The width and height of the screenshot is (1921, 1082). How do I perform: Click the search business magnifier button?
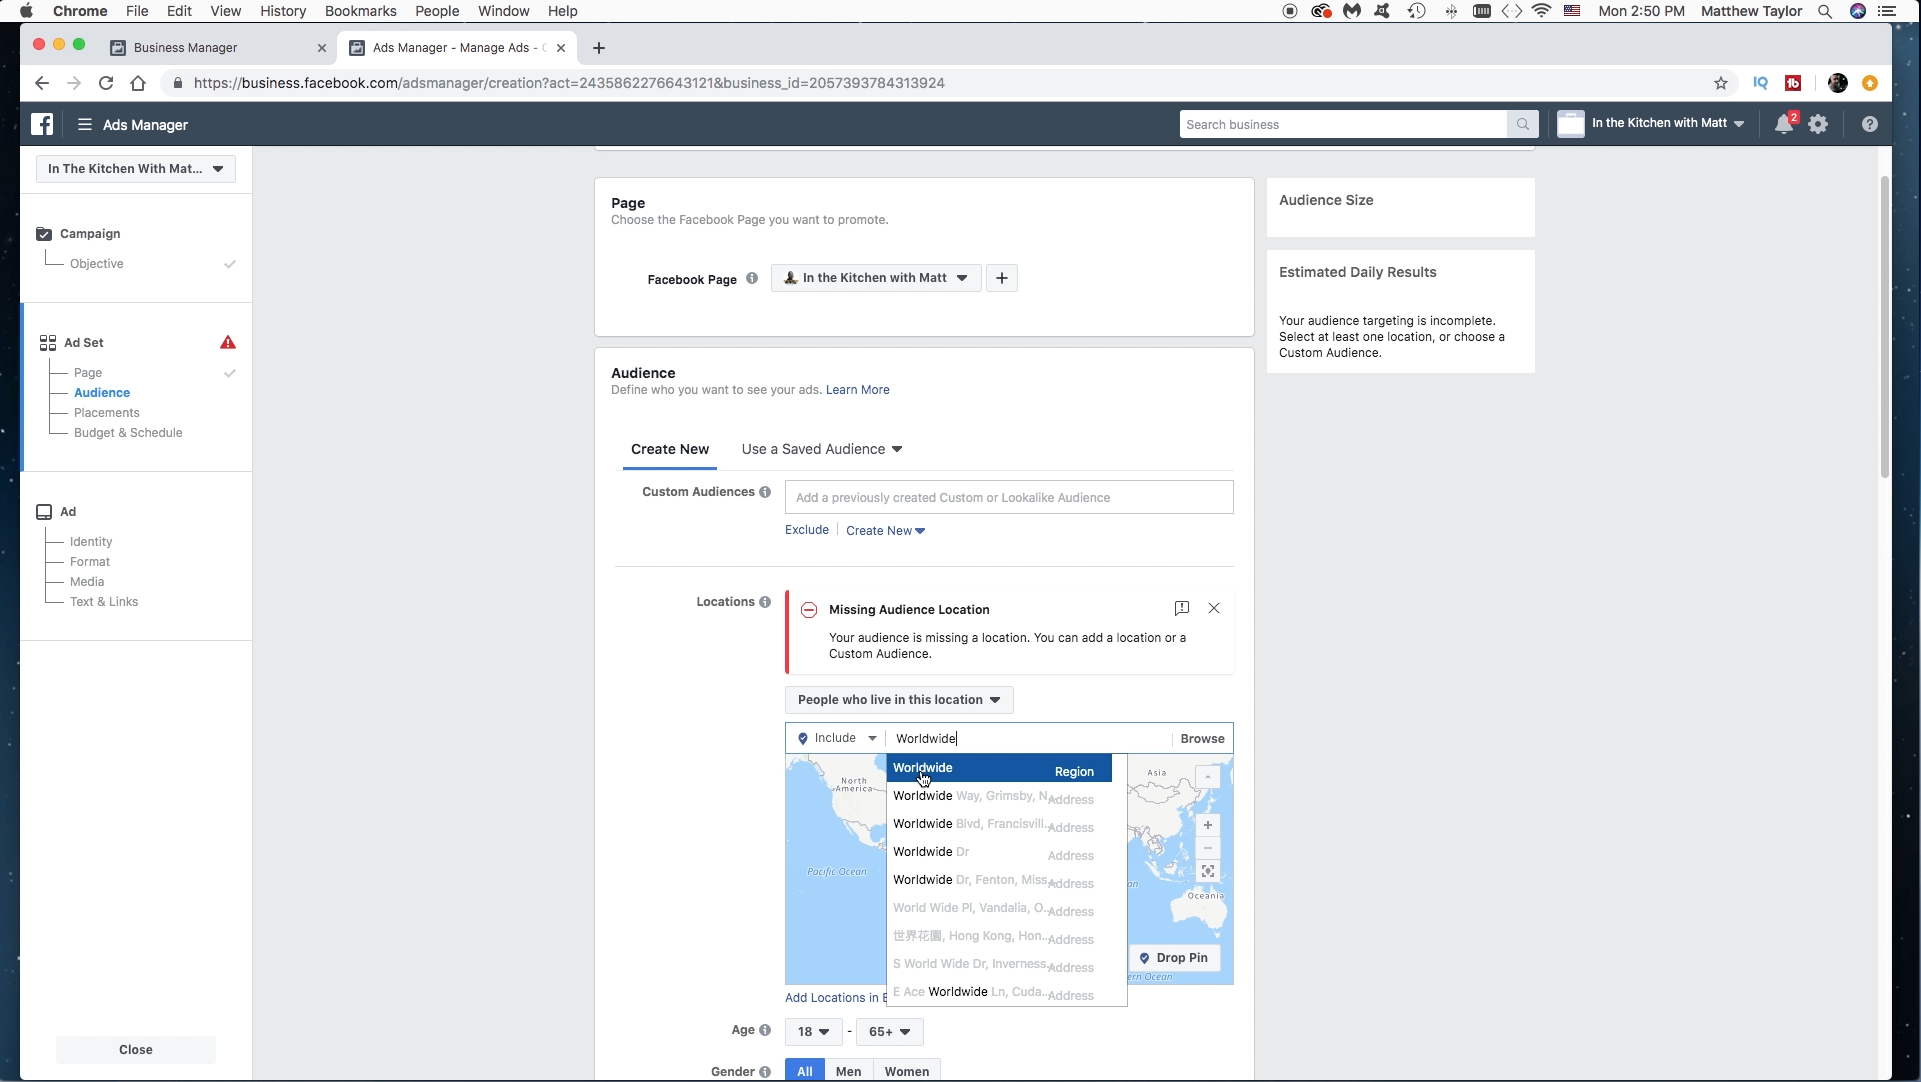pos(1523,124)
